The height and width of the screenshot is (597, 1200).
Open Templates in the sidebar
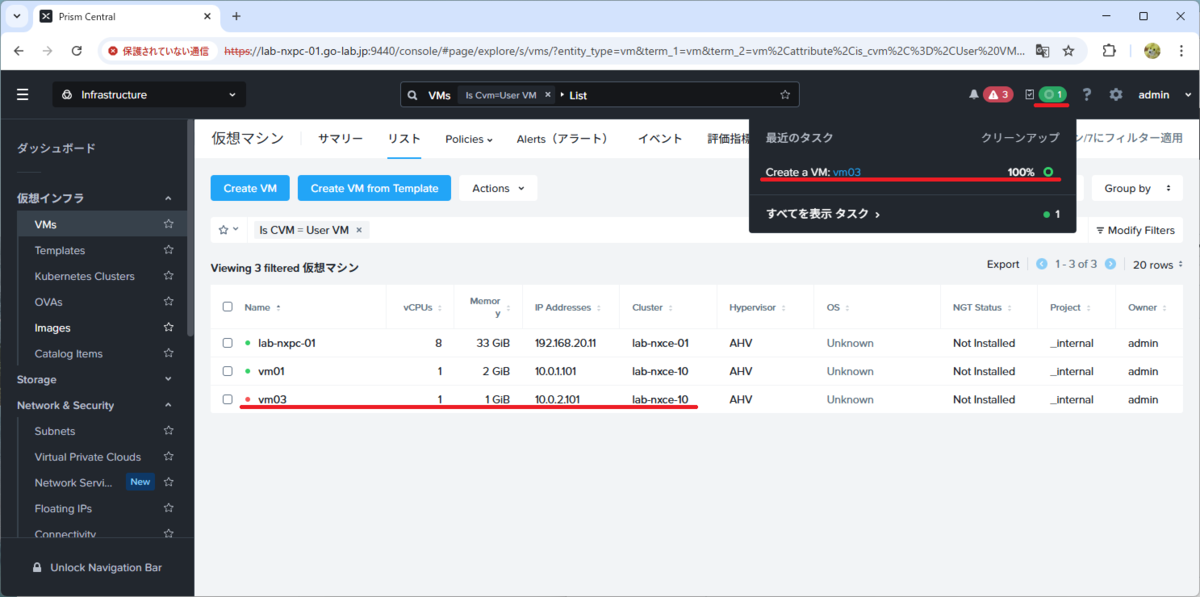pyautogui.click(x=60, y=250)
